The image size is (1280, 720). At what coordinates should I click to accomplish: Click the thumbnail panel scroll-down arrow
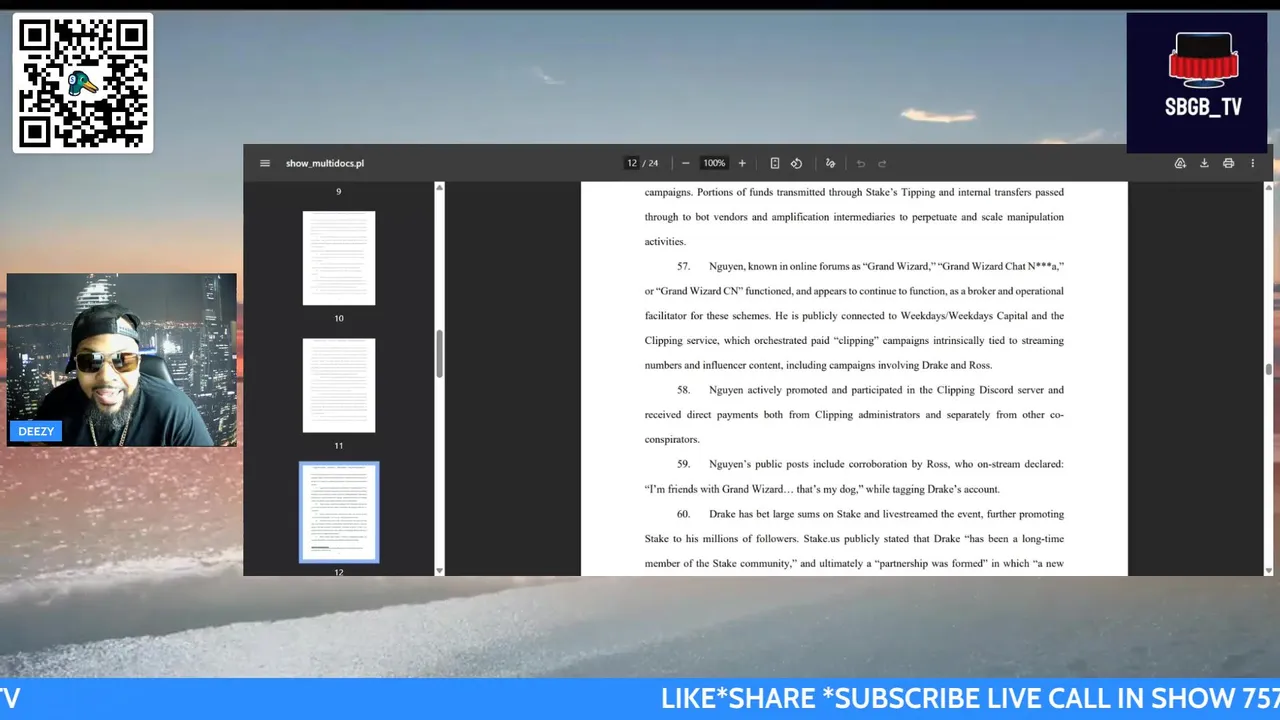point(439,570)
